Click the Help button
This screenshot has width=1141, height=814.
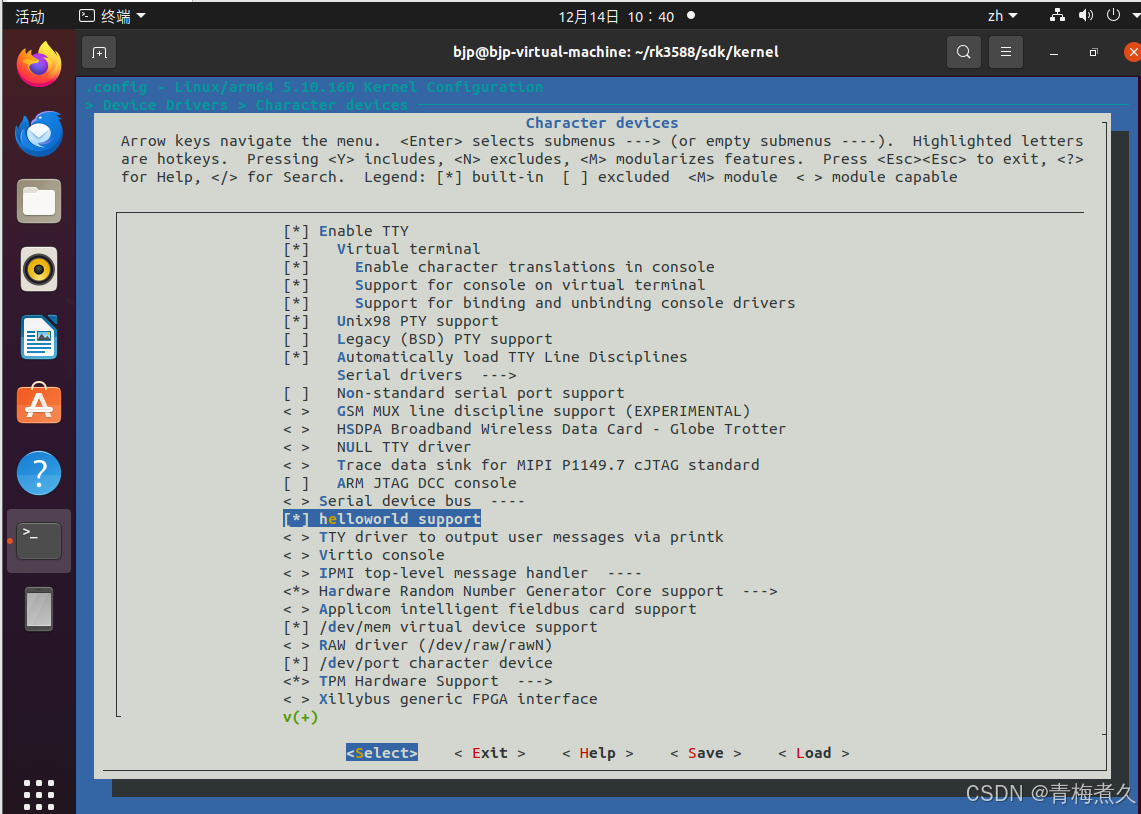coord(597,753)
